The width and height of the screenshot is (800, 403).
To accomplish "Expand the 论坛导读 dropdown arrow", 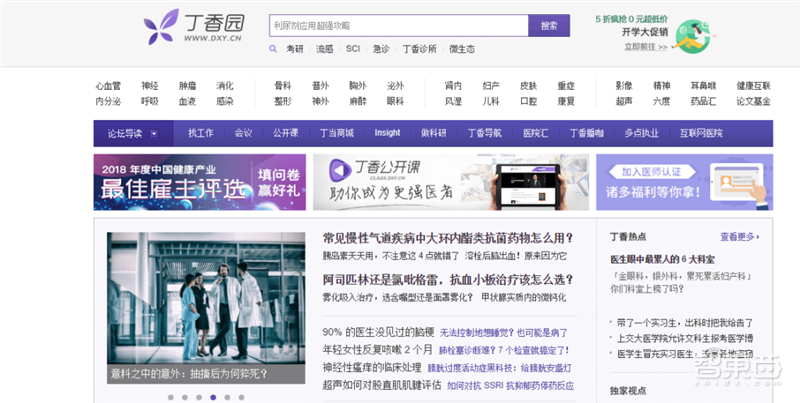I will point(154,134).
